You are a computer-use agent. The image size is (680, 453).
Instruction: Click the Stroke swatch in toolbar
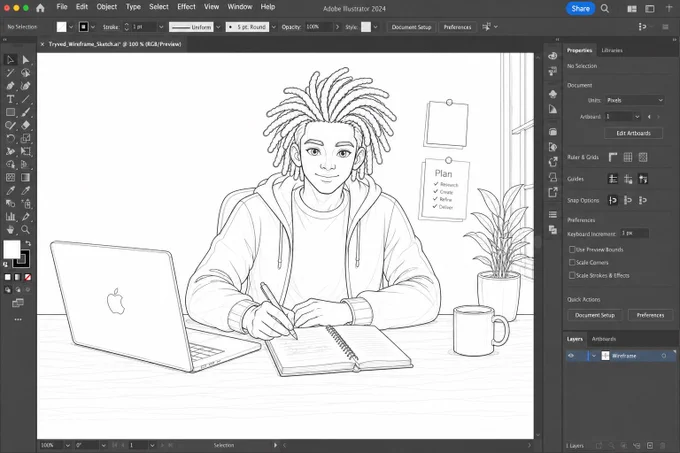click(x=22, y=259)
